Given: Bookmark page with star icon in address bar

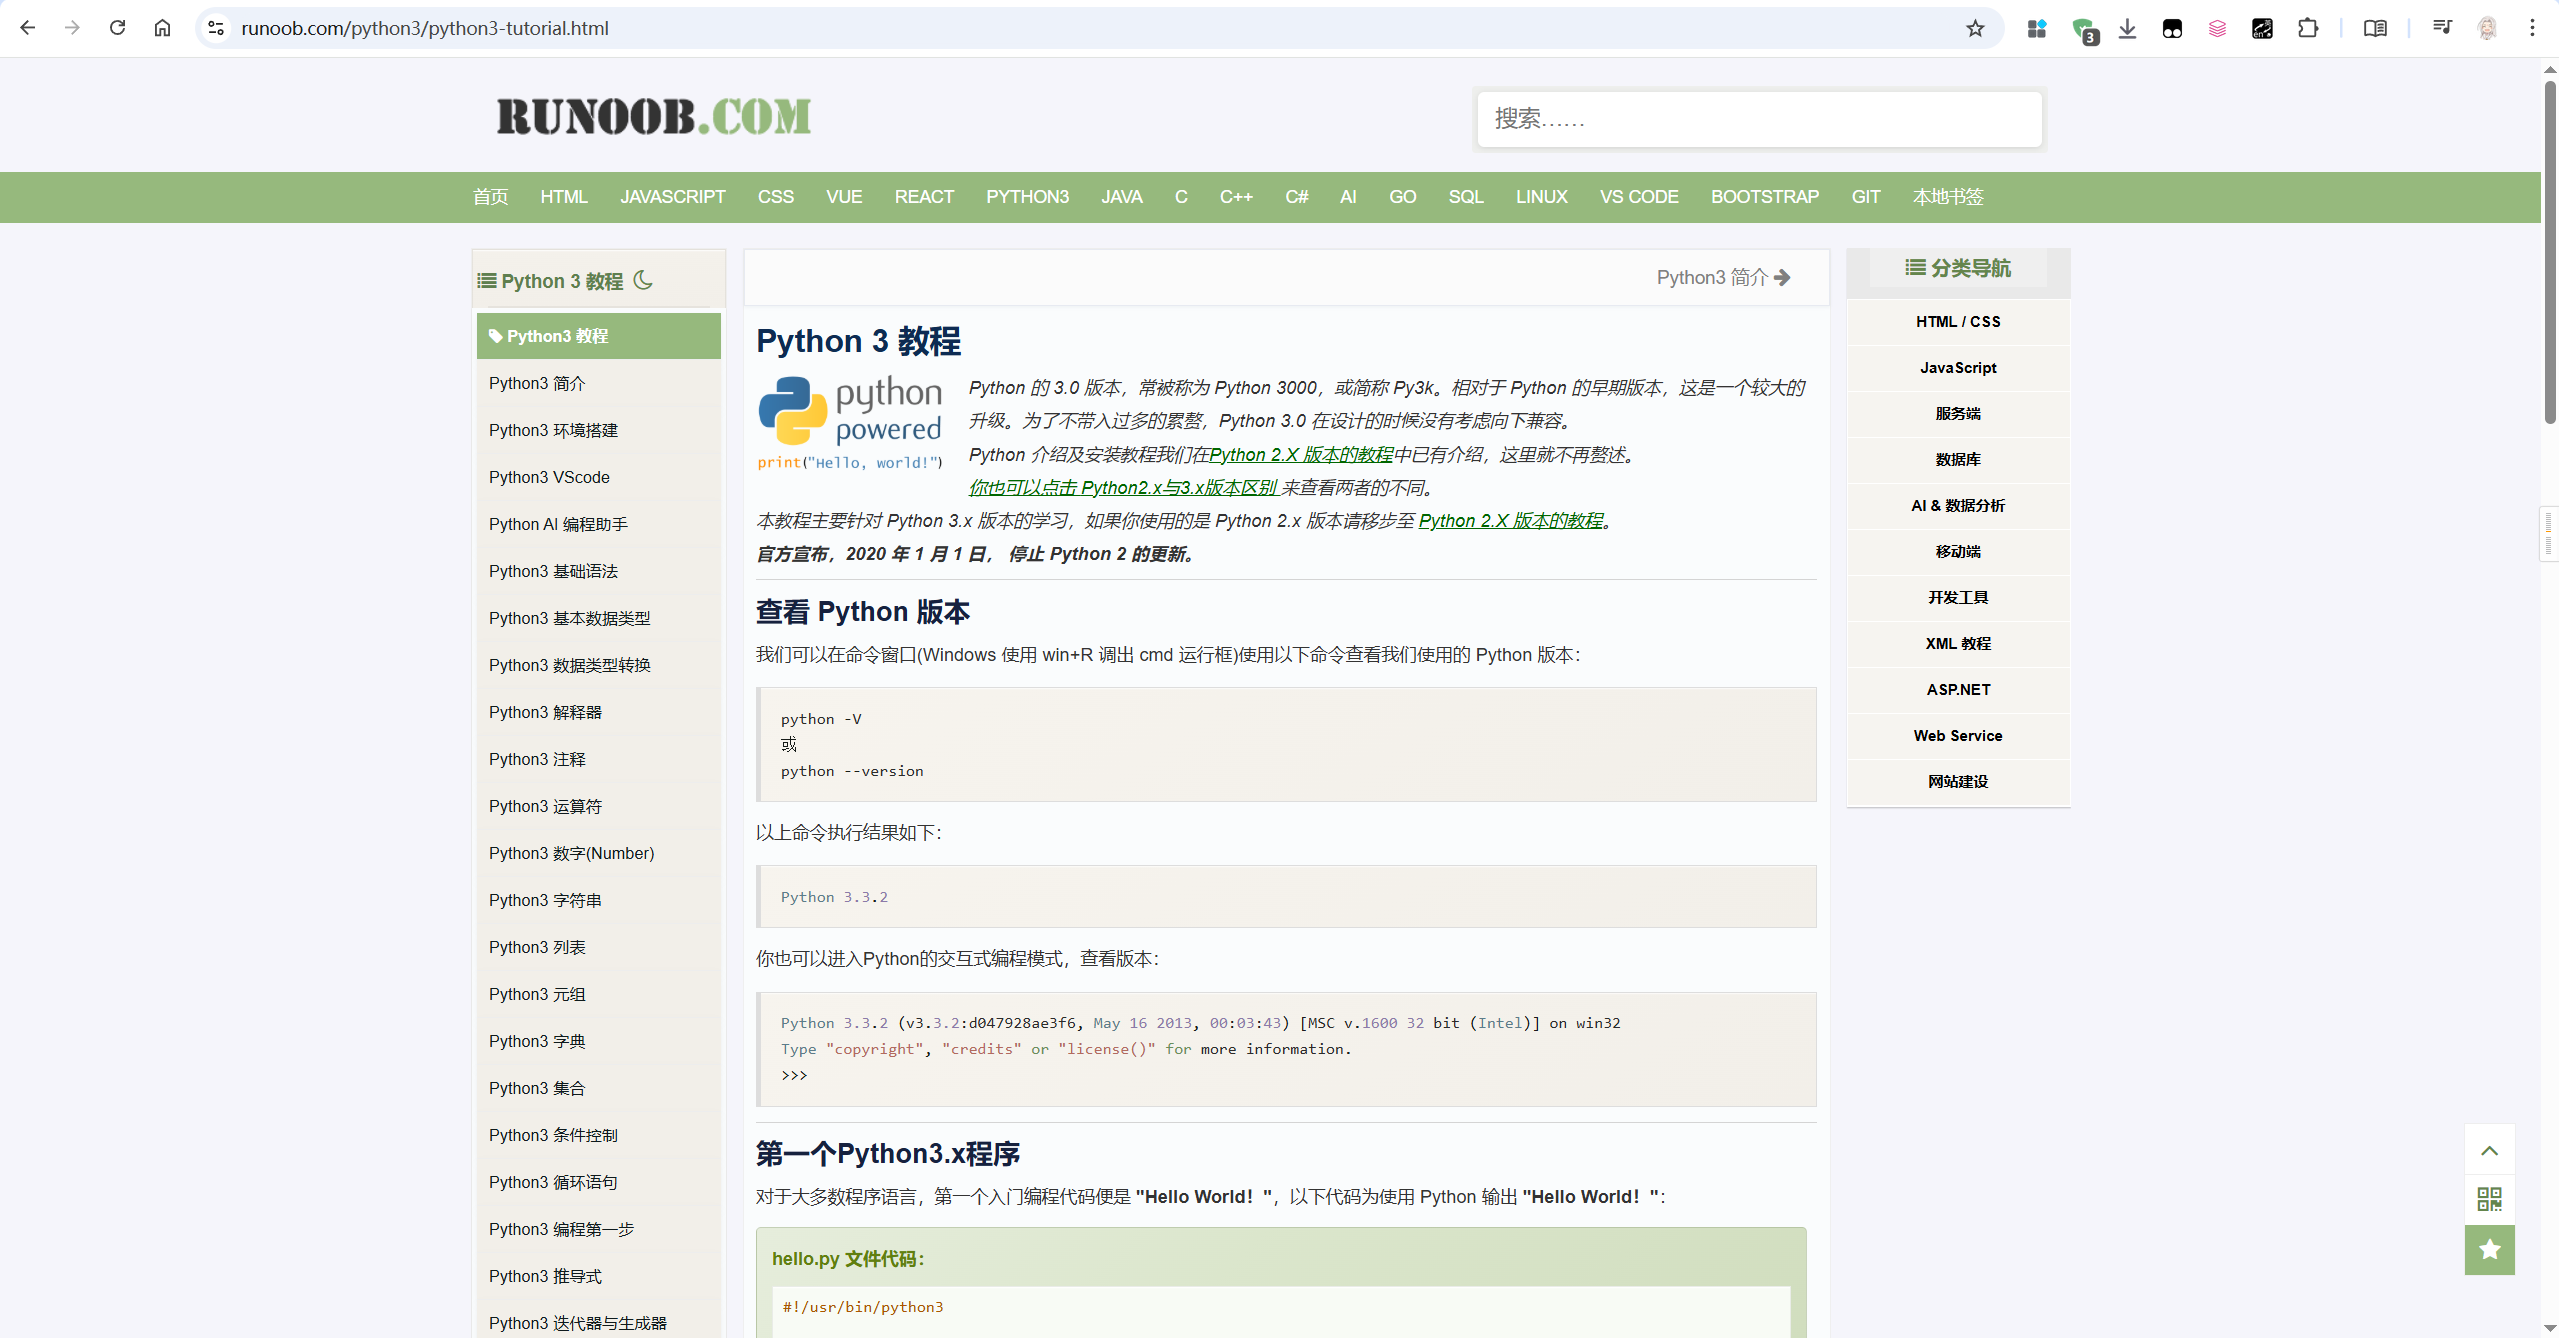Looking at the screenshot, I should point(1975,28).
